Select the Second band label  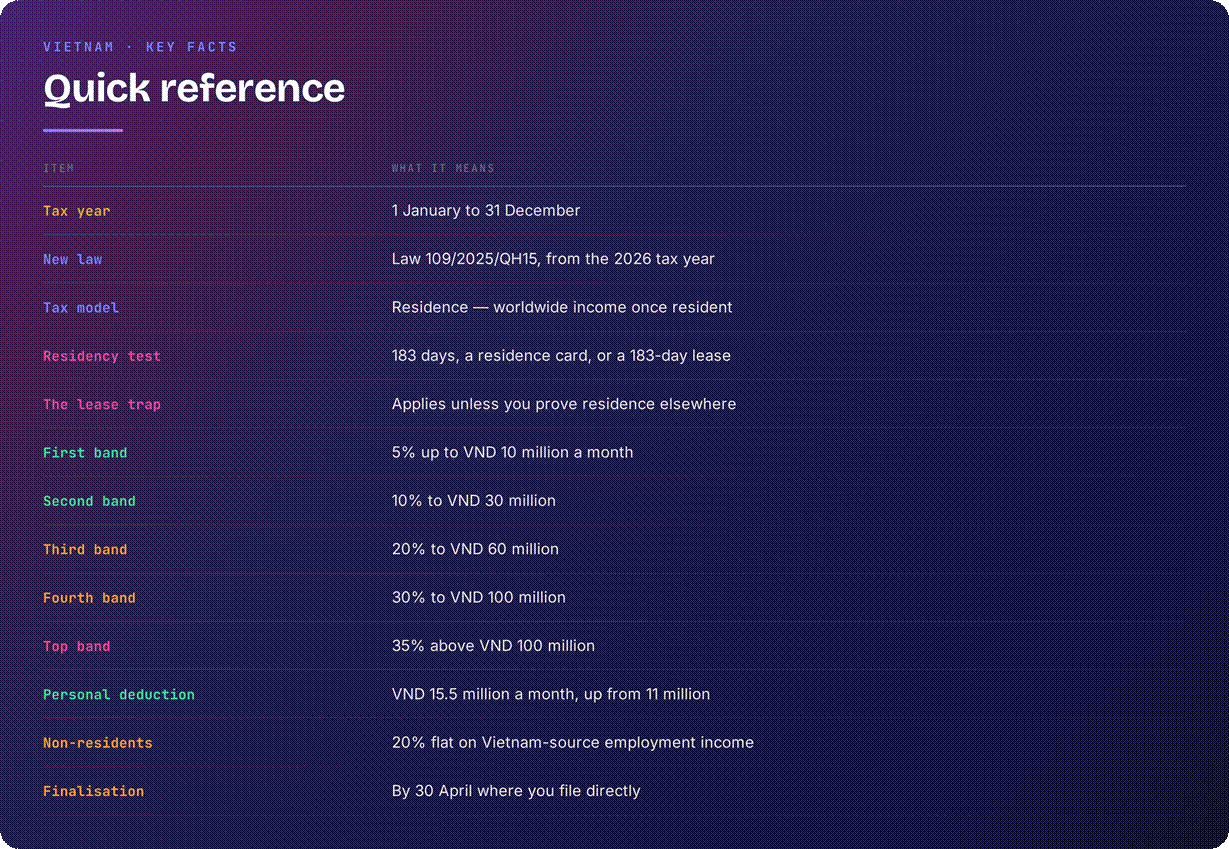pyautogui.click(x=89, y=501)
